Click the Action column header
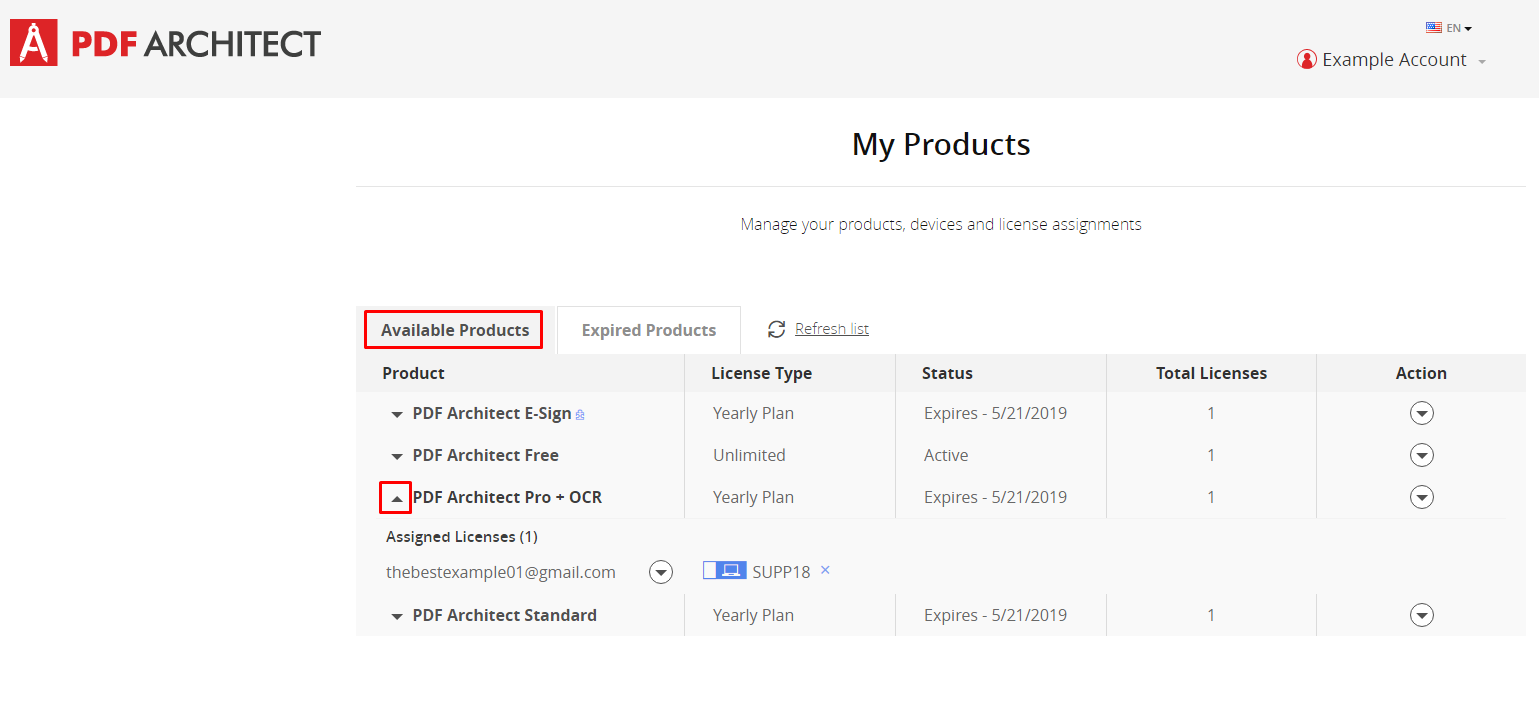Image resolution: width=1539 pixels, height=708 pixels. (1421, 373)
